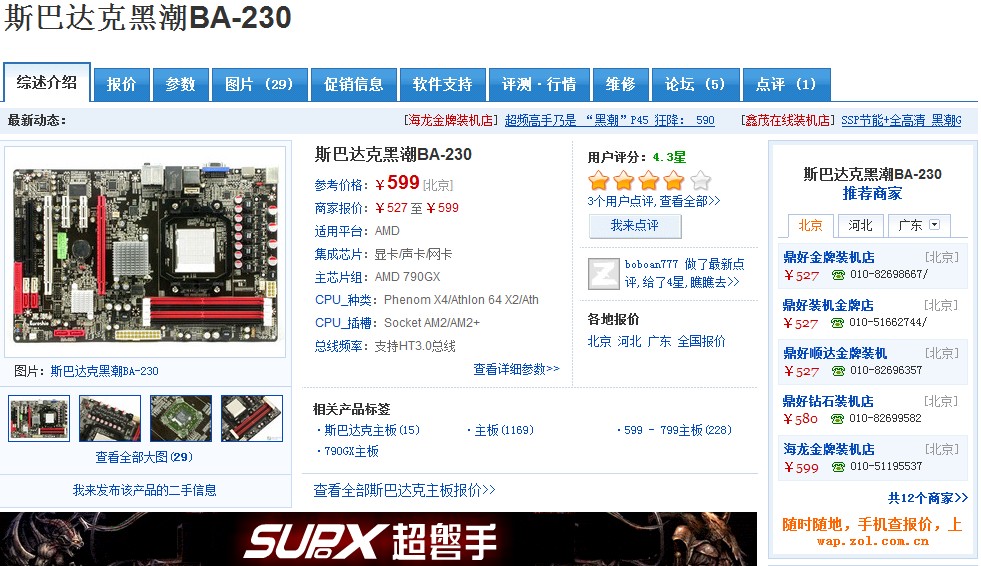This screenshot has height=566, width=981.
Task: Open 共12个商家>> link
Action: (x=928, y=498)
